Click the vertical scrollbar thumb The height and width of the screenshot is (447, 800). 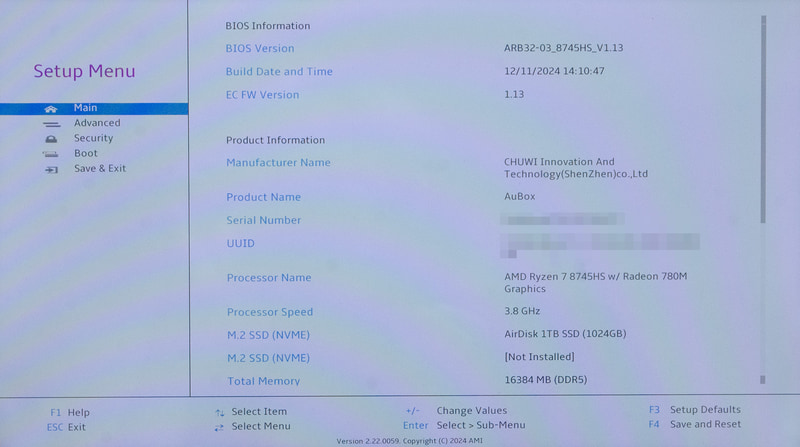(x=763, y=119)
